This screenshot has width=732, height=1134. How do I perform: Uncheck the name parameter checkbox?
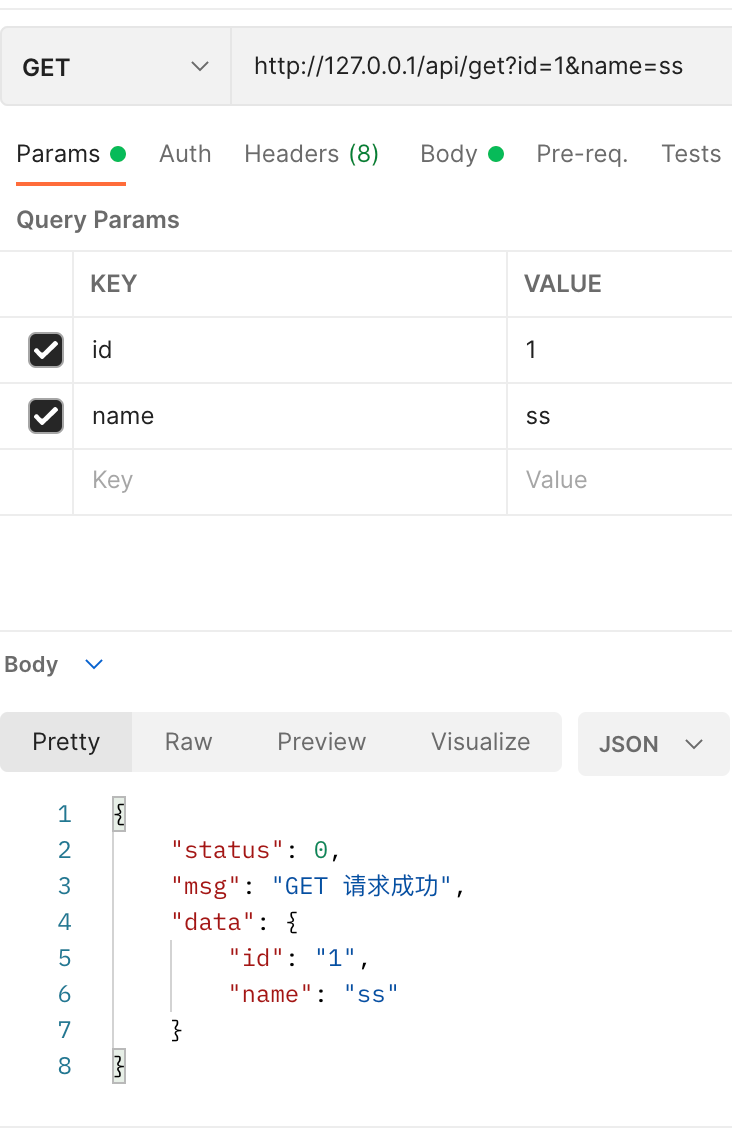point(46,416)
